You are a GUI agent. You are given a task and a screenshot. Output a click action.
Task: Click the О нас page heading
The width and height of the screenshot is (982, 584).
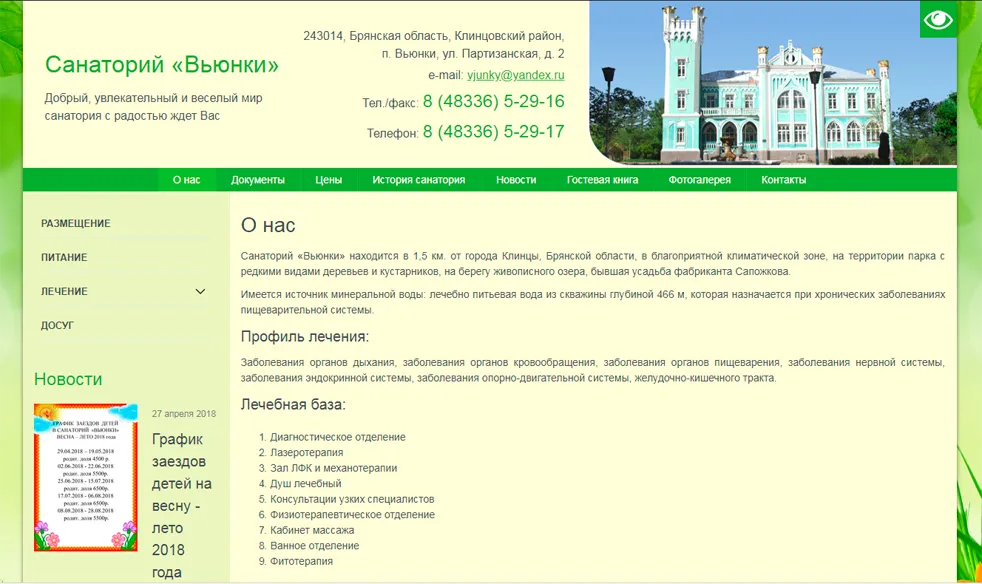point(268,226)
